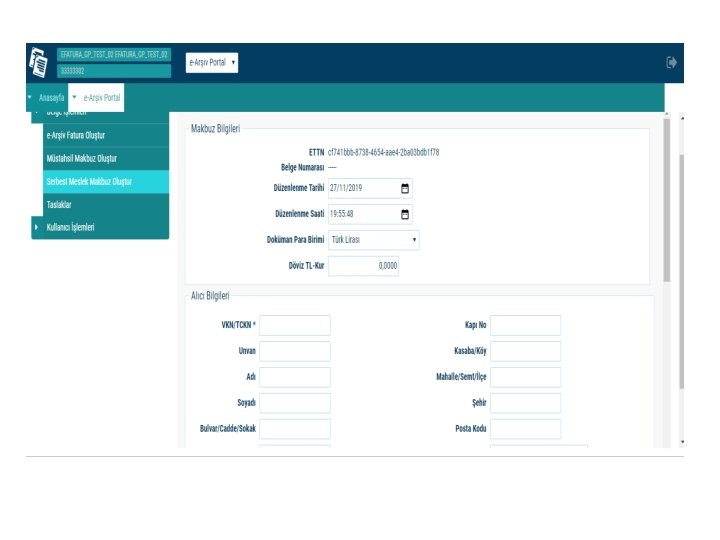The image size is (720, 540).
Task: Click the Adı input field
Action: coord(295,377)
